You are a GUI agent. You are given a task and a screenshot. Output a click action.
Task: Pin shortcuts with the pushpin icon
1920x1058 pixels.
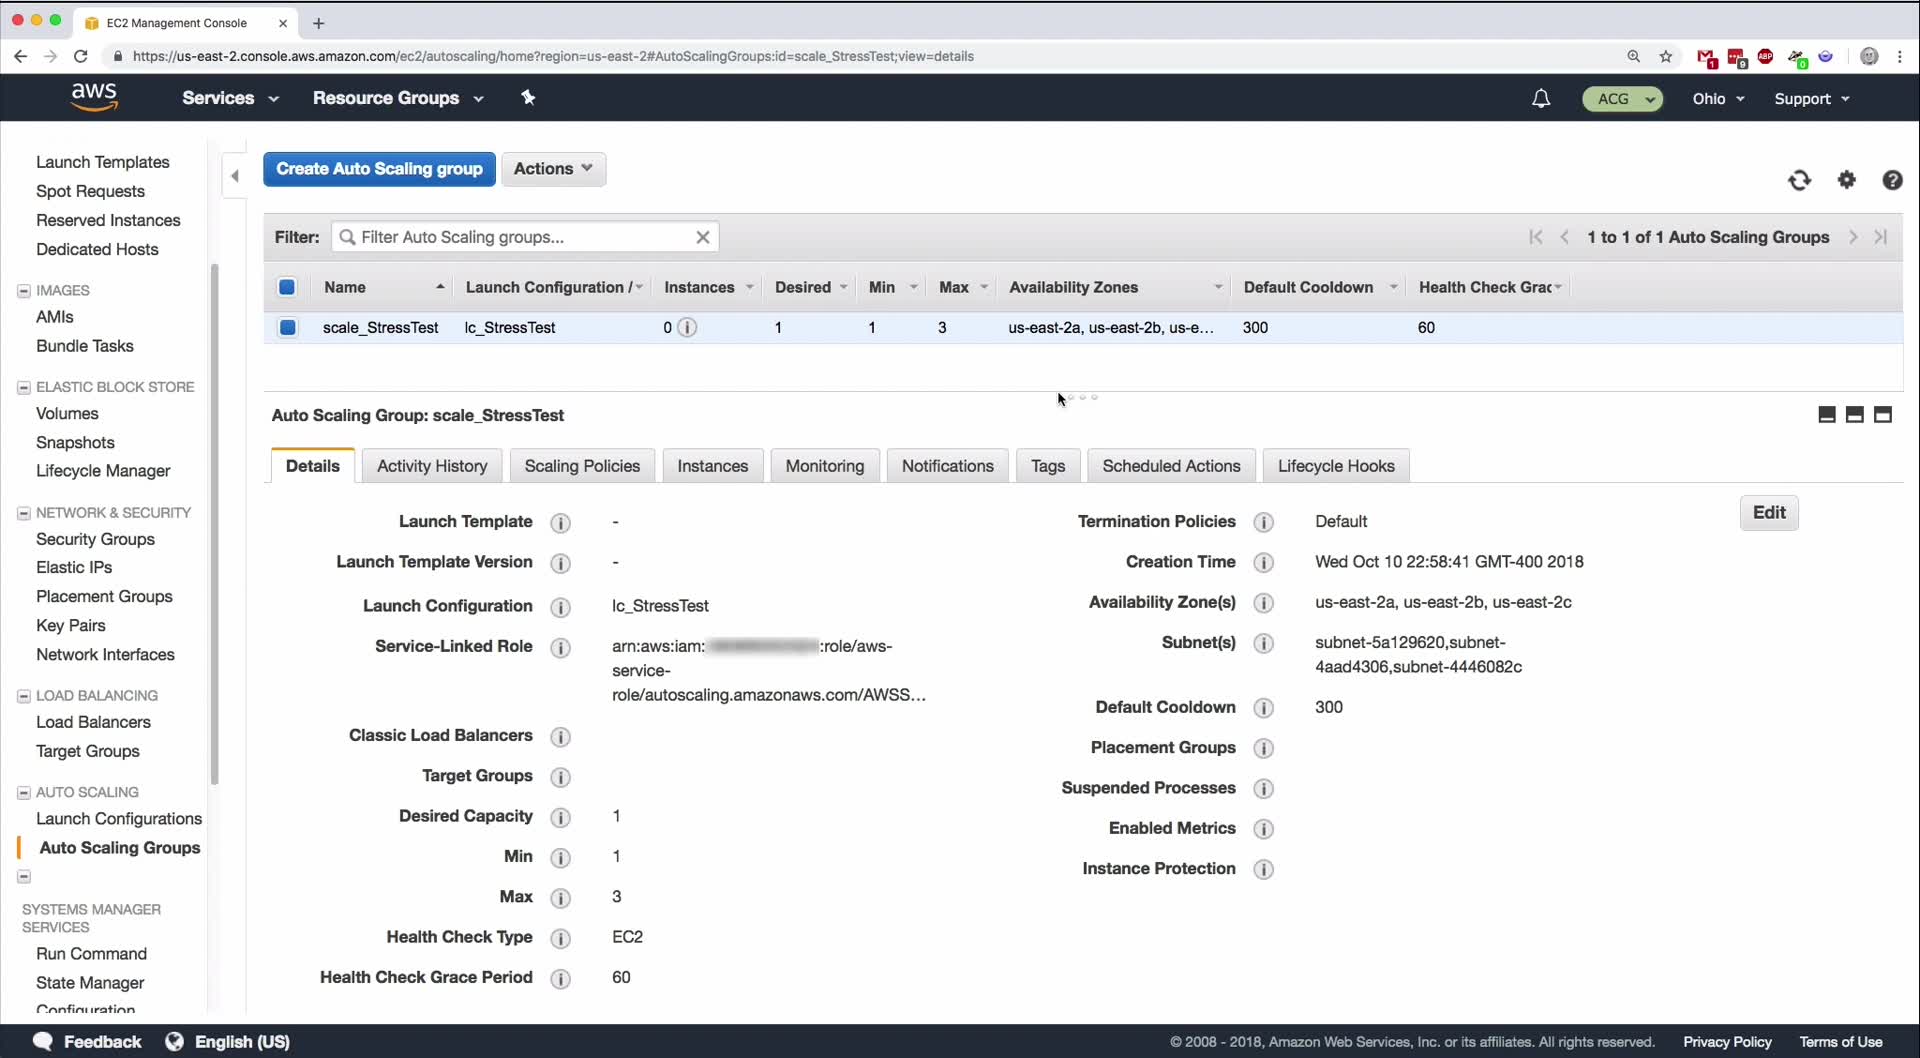(x=528, y=97)
